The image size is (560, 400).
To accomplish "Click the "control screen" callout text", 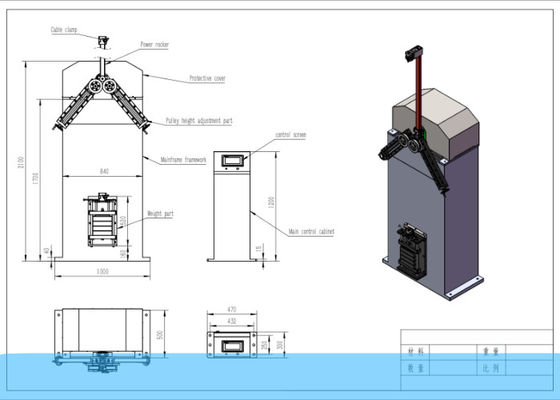I will pos(291,135).
